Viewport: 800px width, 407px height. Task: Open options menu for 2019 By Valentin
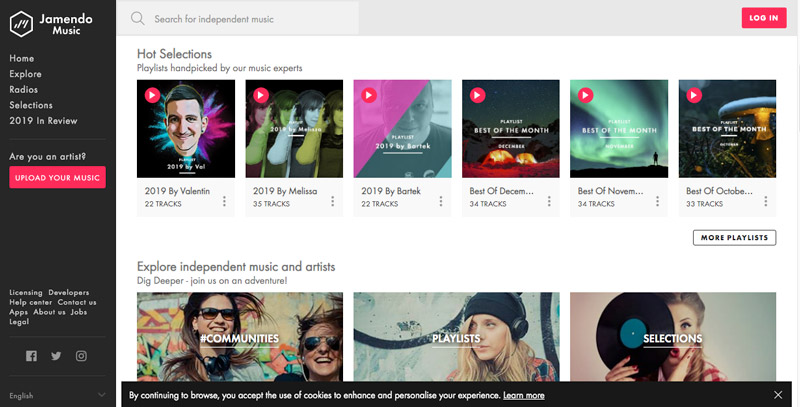pos(224,202)
